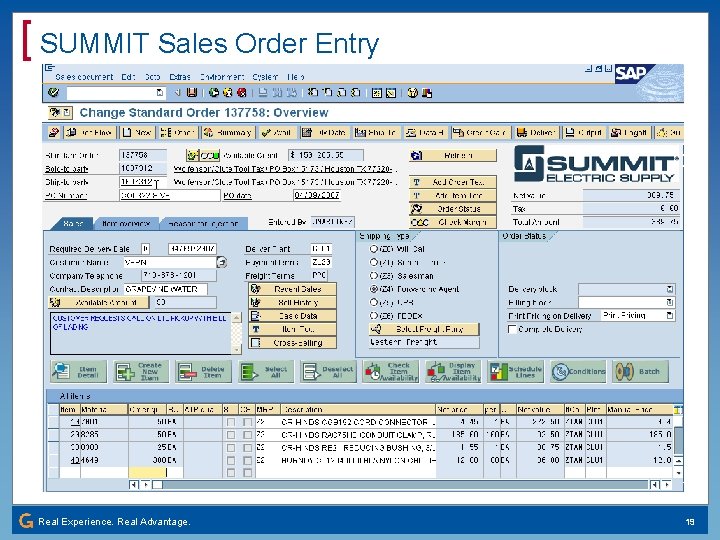Click the Save diskette icon

pyautogui.click(x=192, y=93)
